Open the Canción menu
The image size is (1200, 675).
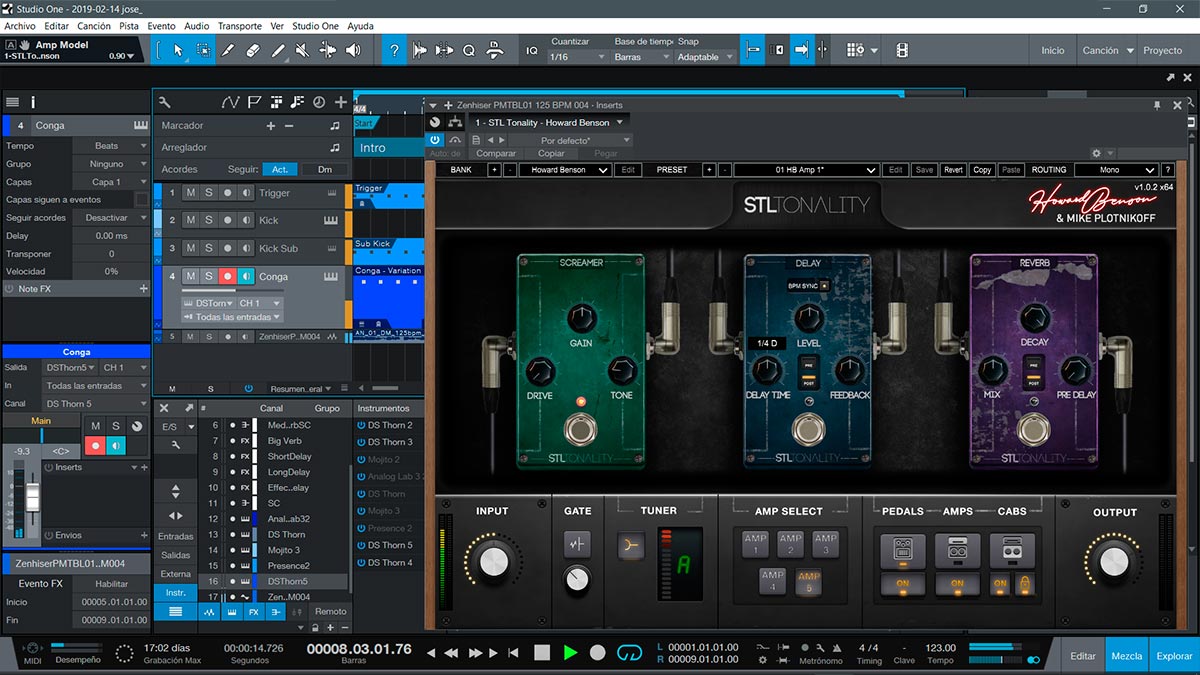[x=94, y=26]
